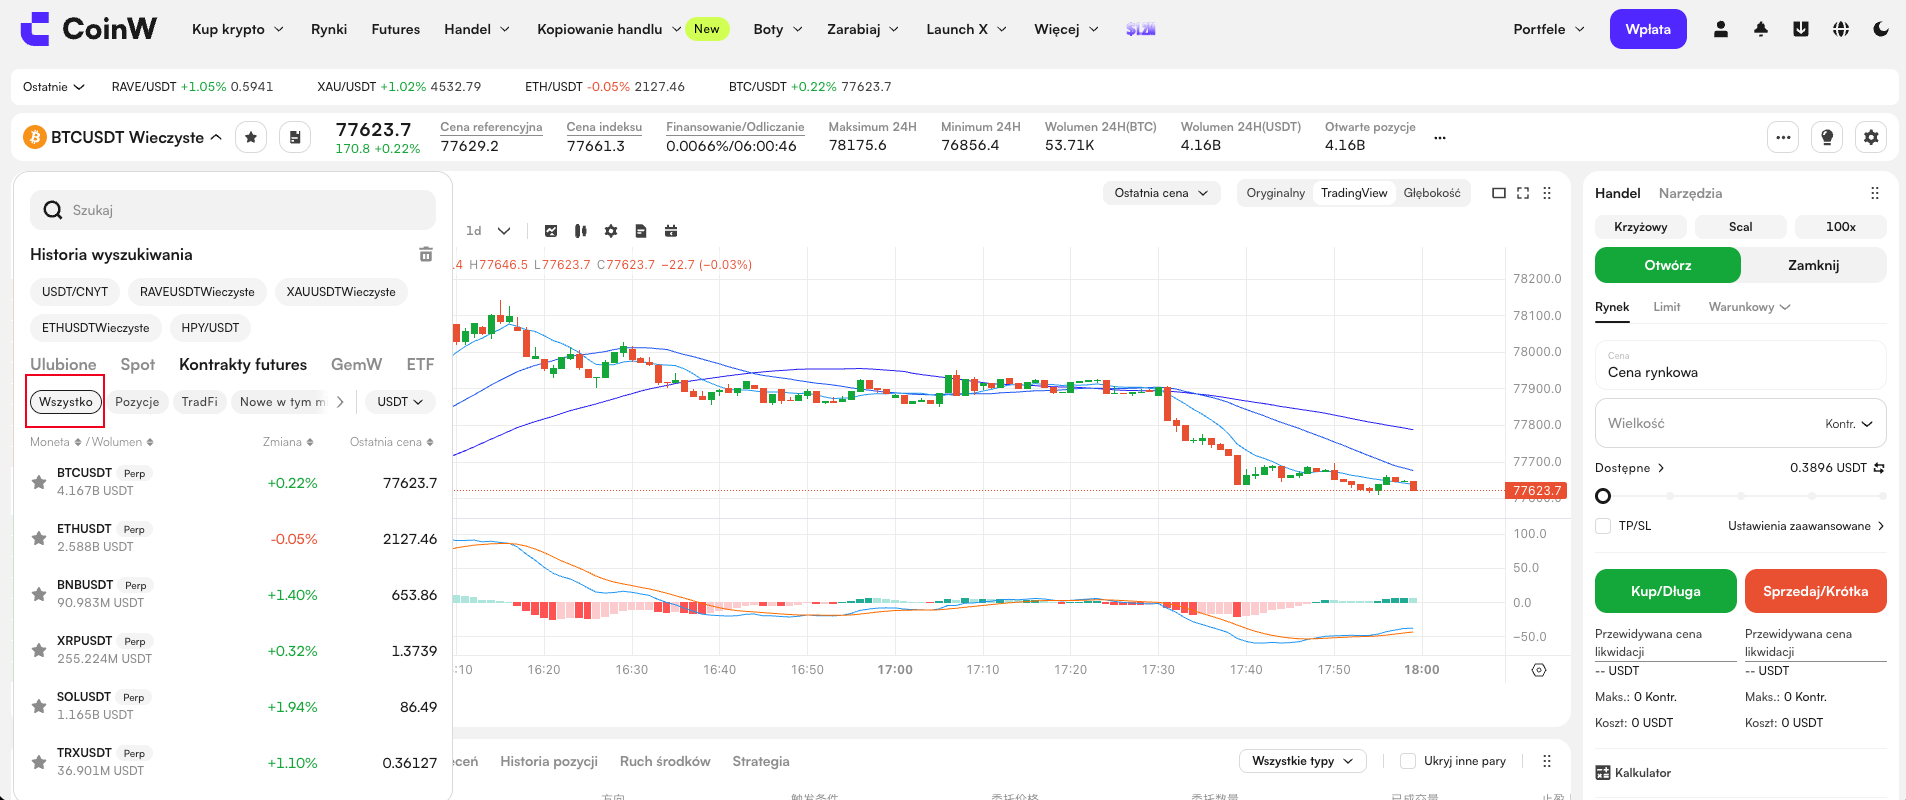
Task: Click the magnifier search icon
Action: (53, 210)
